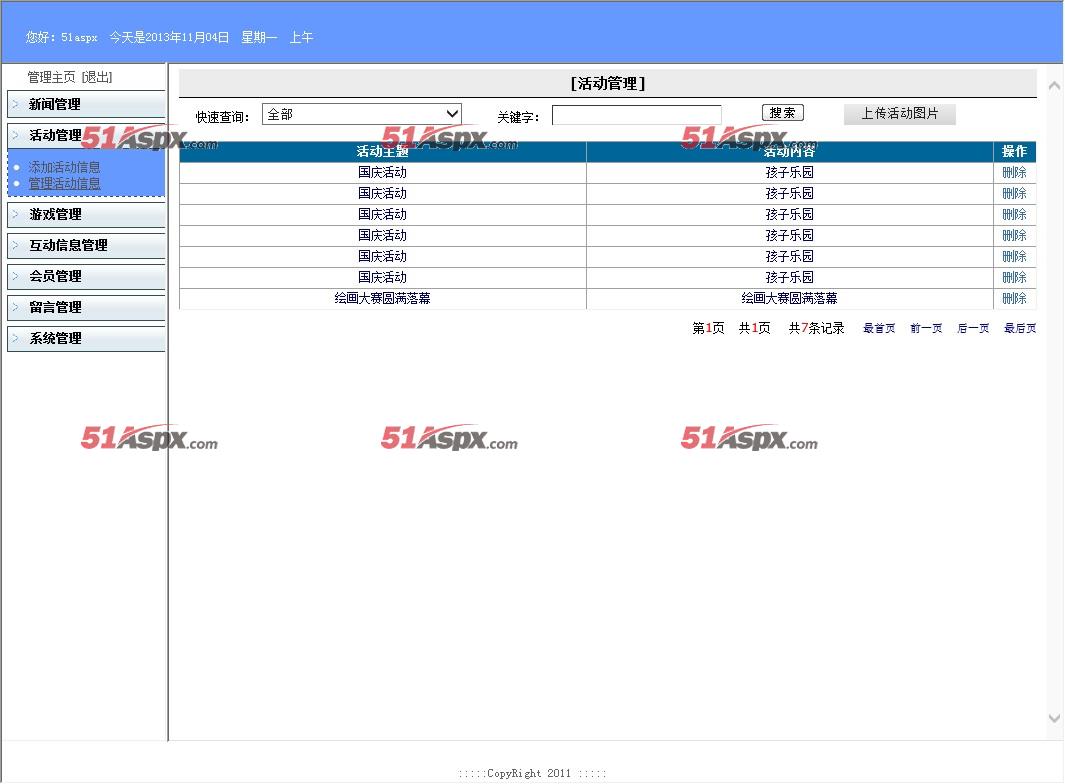Click the 上传活动图片 button
Screen dimensions: 1065x784
coord(899,114)
